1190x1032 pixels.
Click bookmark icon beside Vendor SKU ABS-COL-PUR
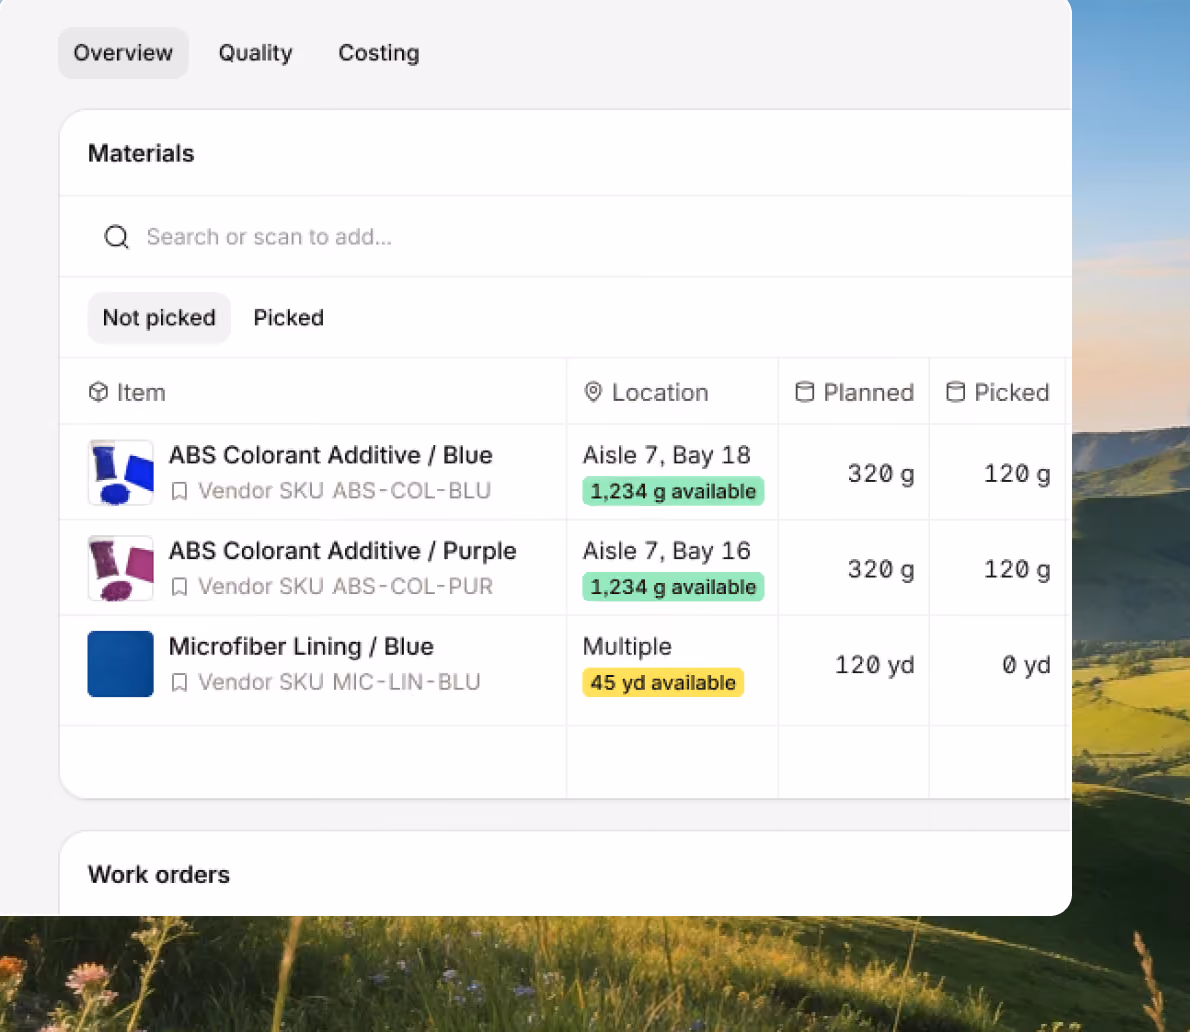pos(179,587)
